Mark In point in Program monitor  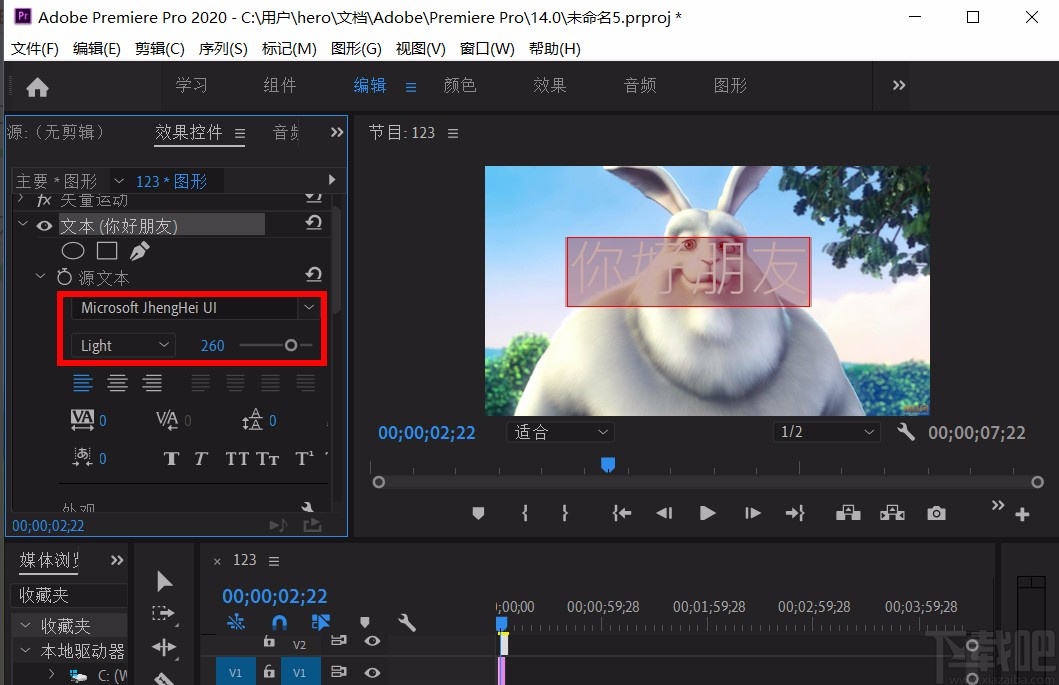point(525,513)
